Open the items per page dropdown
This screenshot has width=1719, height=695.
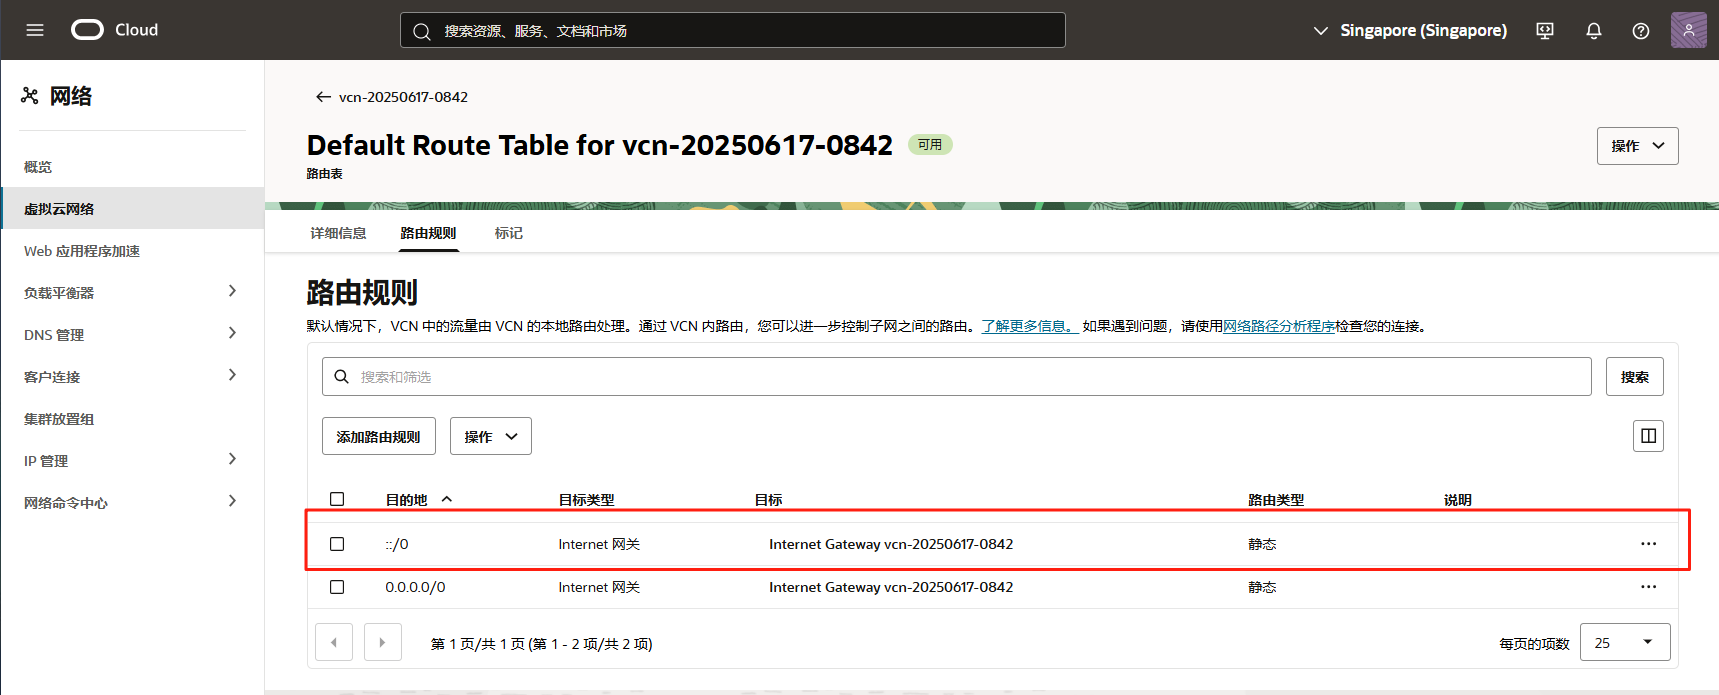pos(1624,642)
